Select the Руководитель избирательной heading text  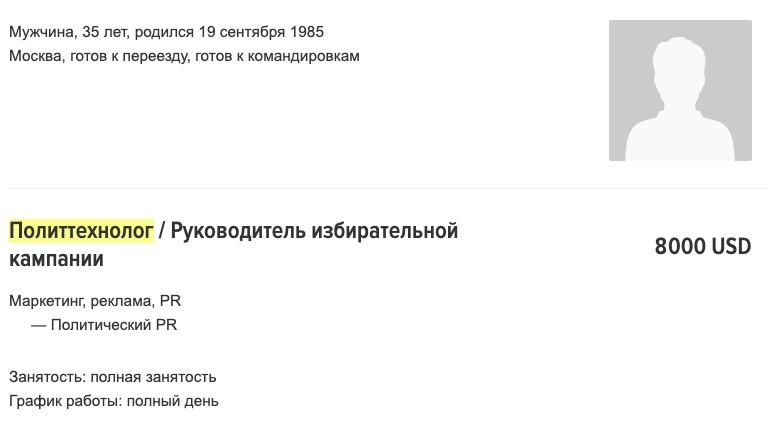314,231
